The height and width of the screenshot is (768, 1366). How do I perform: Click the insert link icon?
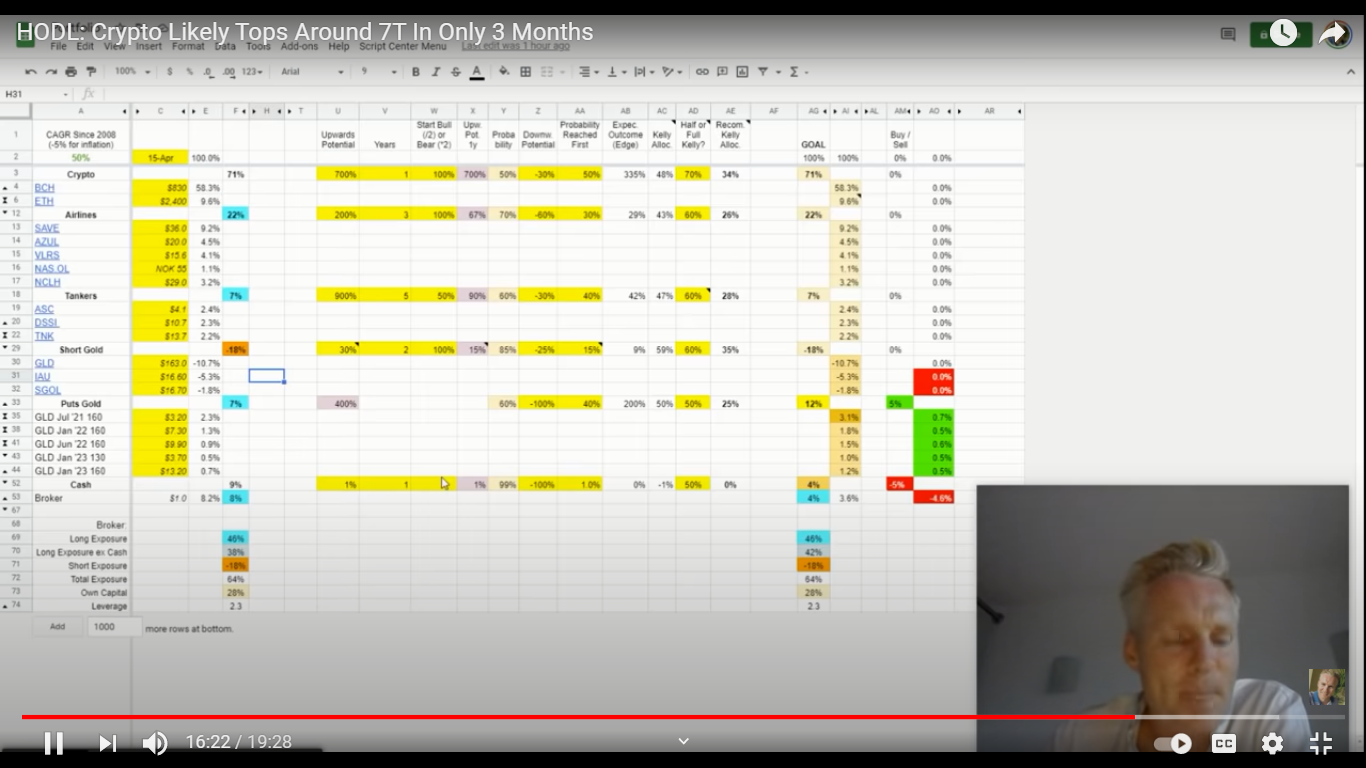702,72
